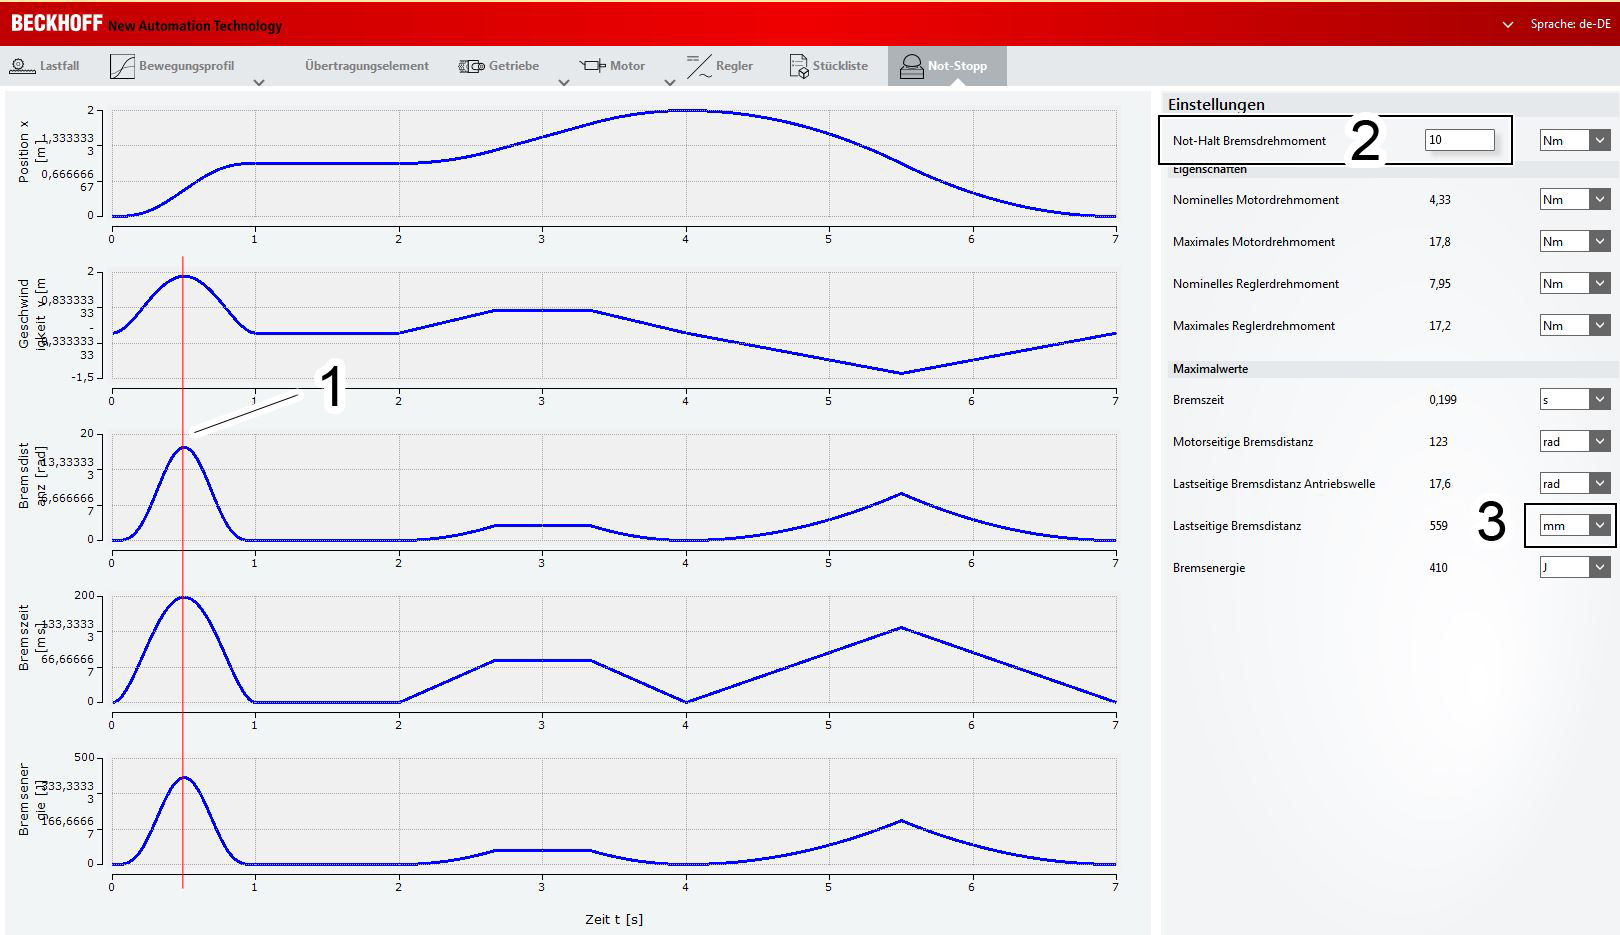The width and height of the screenshot is (1620, 935).
Task: Expand the Motor submenu chevron
Action: click(670, 83)
